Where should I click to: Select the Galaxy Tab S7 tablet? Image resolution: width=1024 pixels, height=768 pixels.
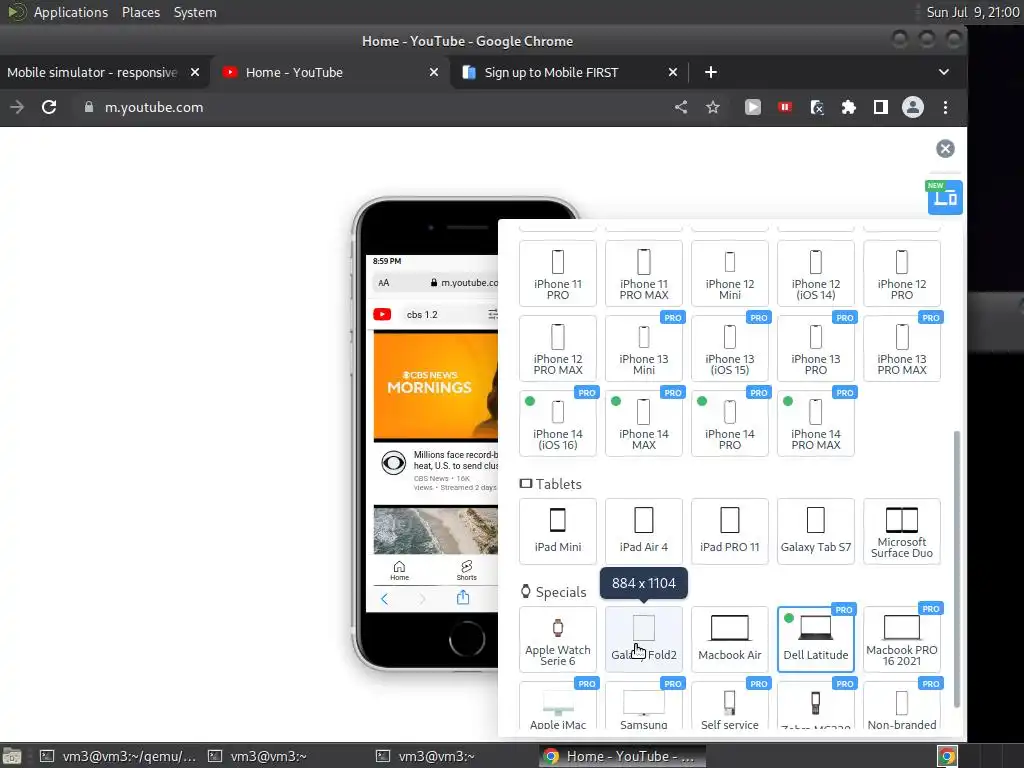coord(816,532)
